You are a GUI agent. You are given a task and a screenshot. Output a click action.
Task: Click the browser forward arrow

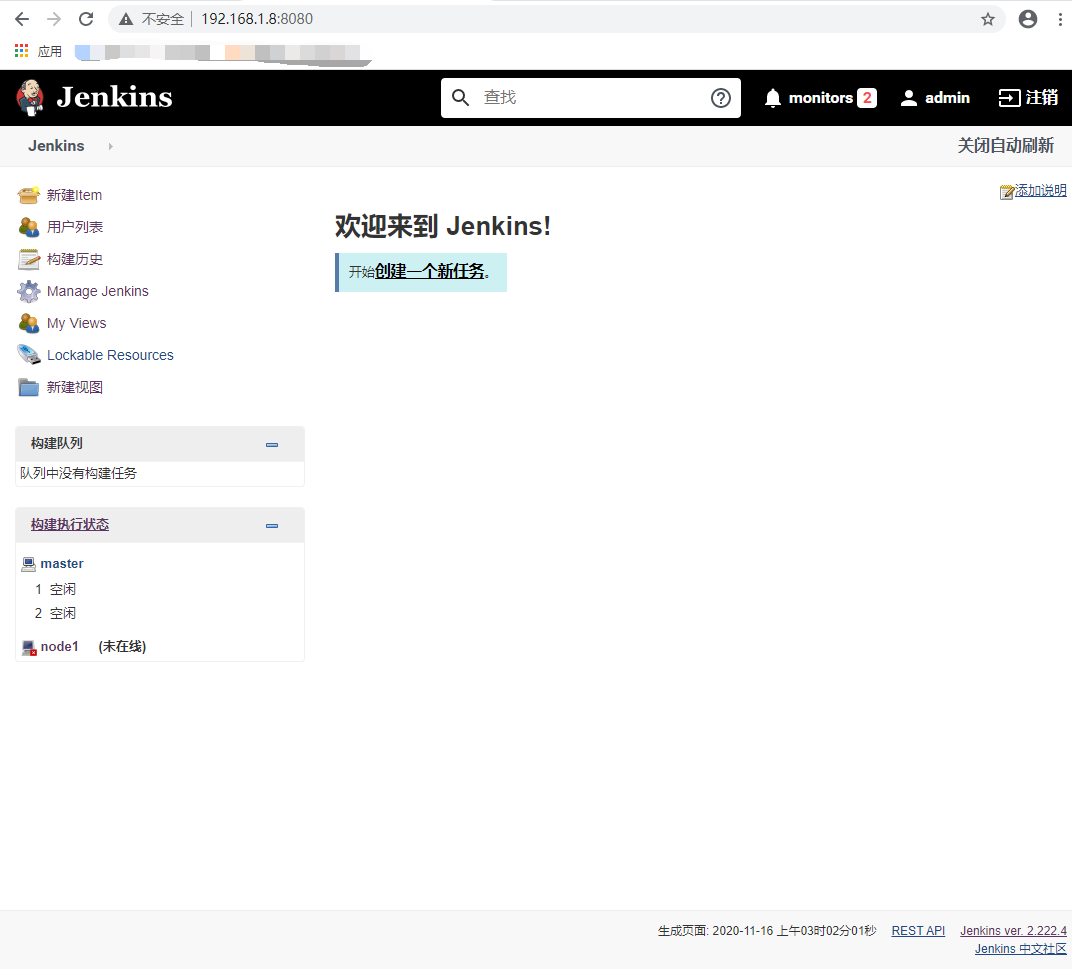[54, 19]
